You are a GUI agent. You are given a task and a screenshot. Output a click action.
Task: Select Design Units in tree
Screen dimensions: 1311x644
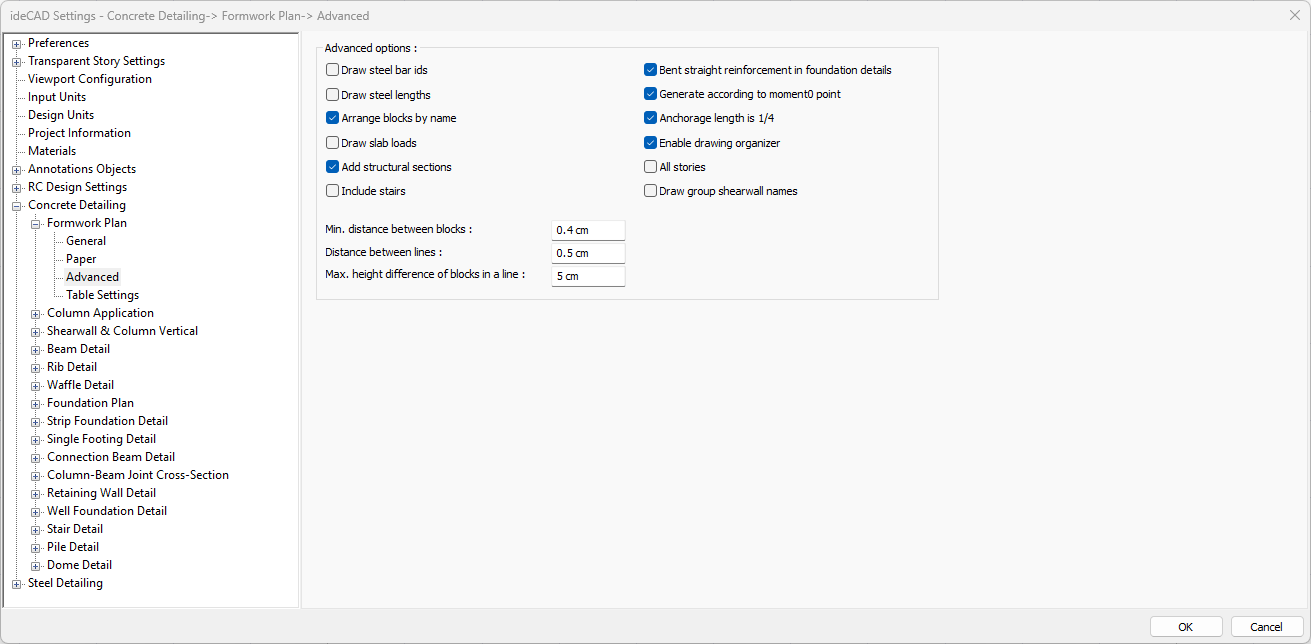click(x=61, y=115)
